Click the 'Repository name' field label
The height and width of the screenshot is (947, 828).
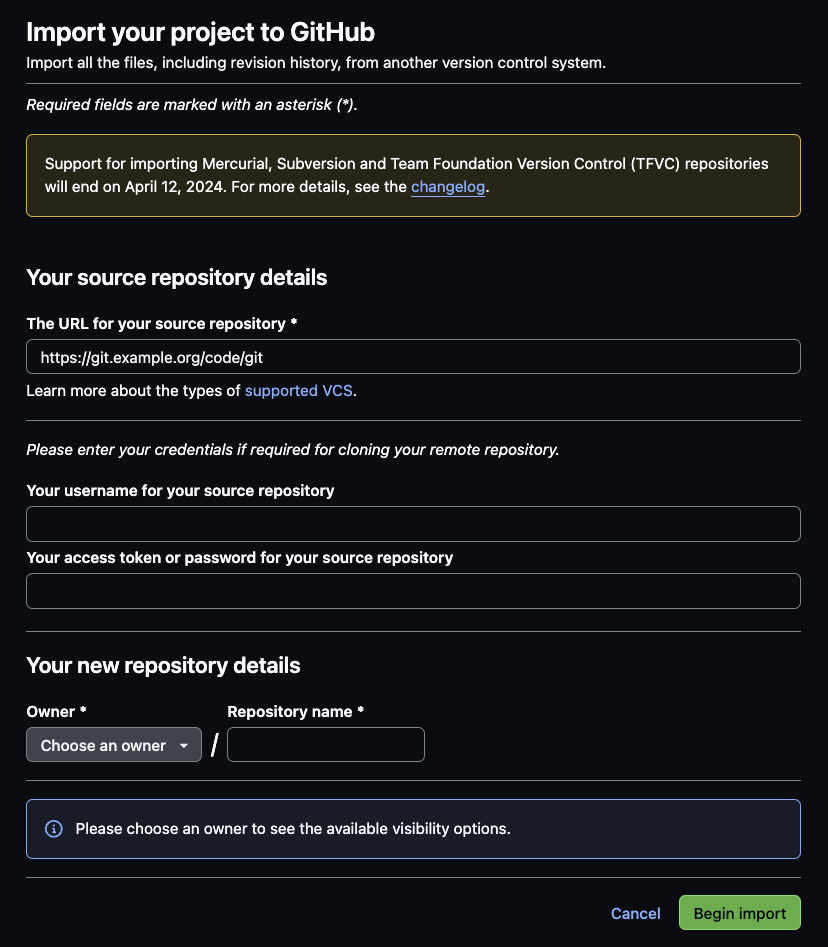(295, 712)
